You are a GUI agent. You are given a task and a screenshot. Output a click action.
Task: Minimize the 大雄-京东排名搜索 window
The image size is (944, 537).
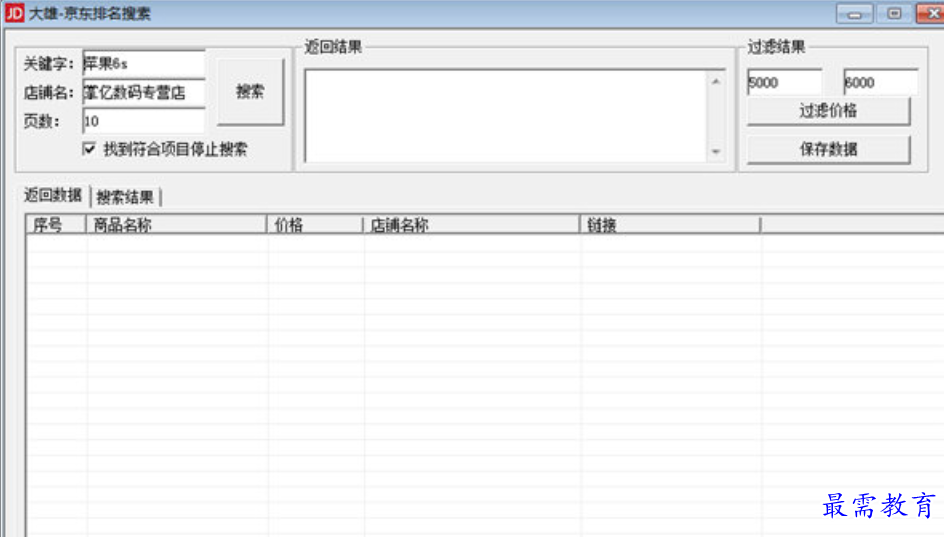click(x=855, y=13)
